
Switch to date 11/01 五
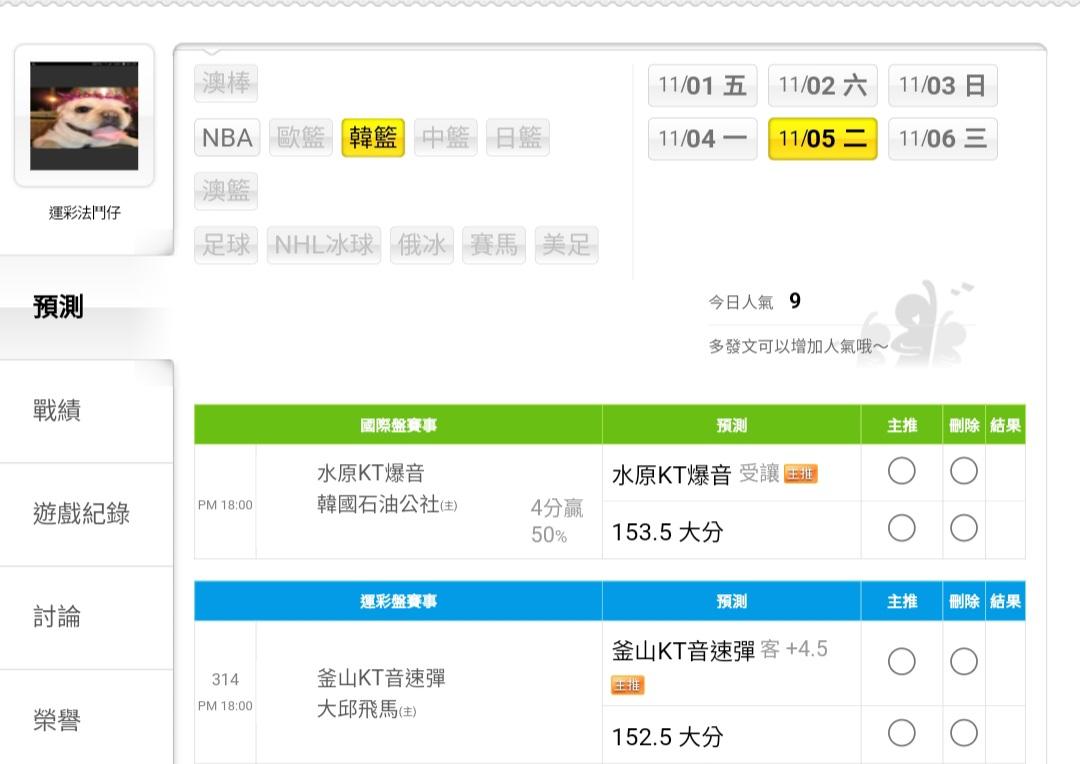pos(702,86)
